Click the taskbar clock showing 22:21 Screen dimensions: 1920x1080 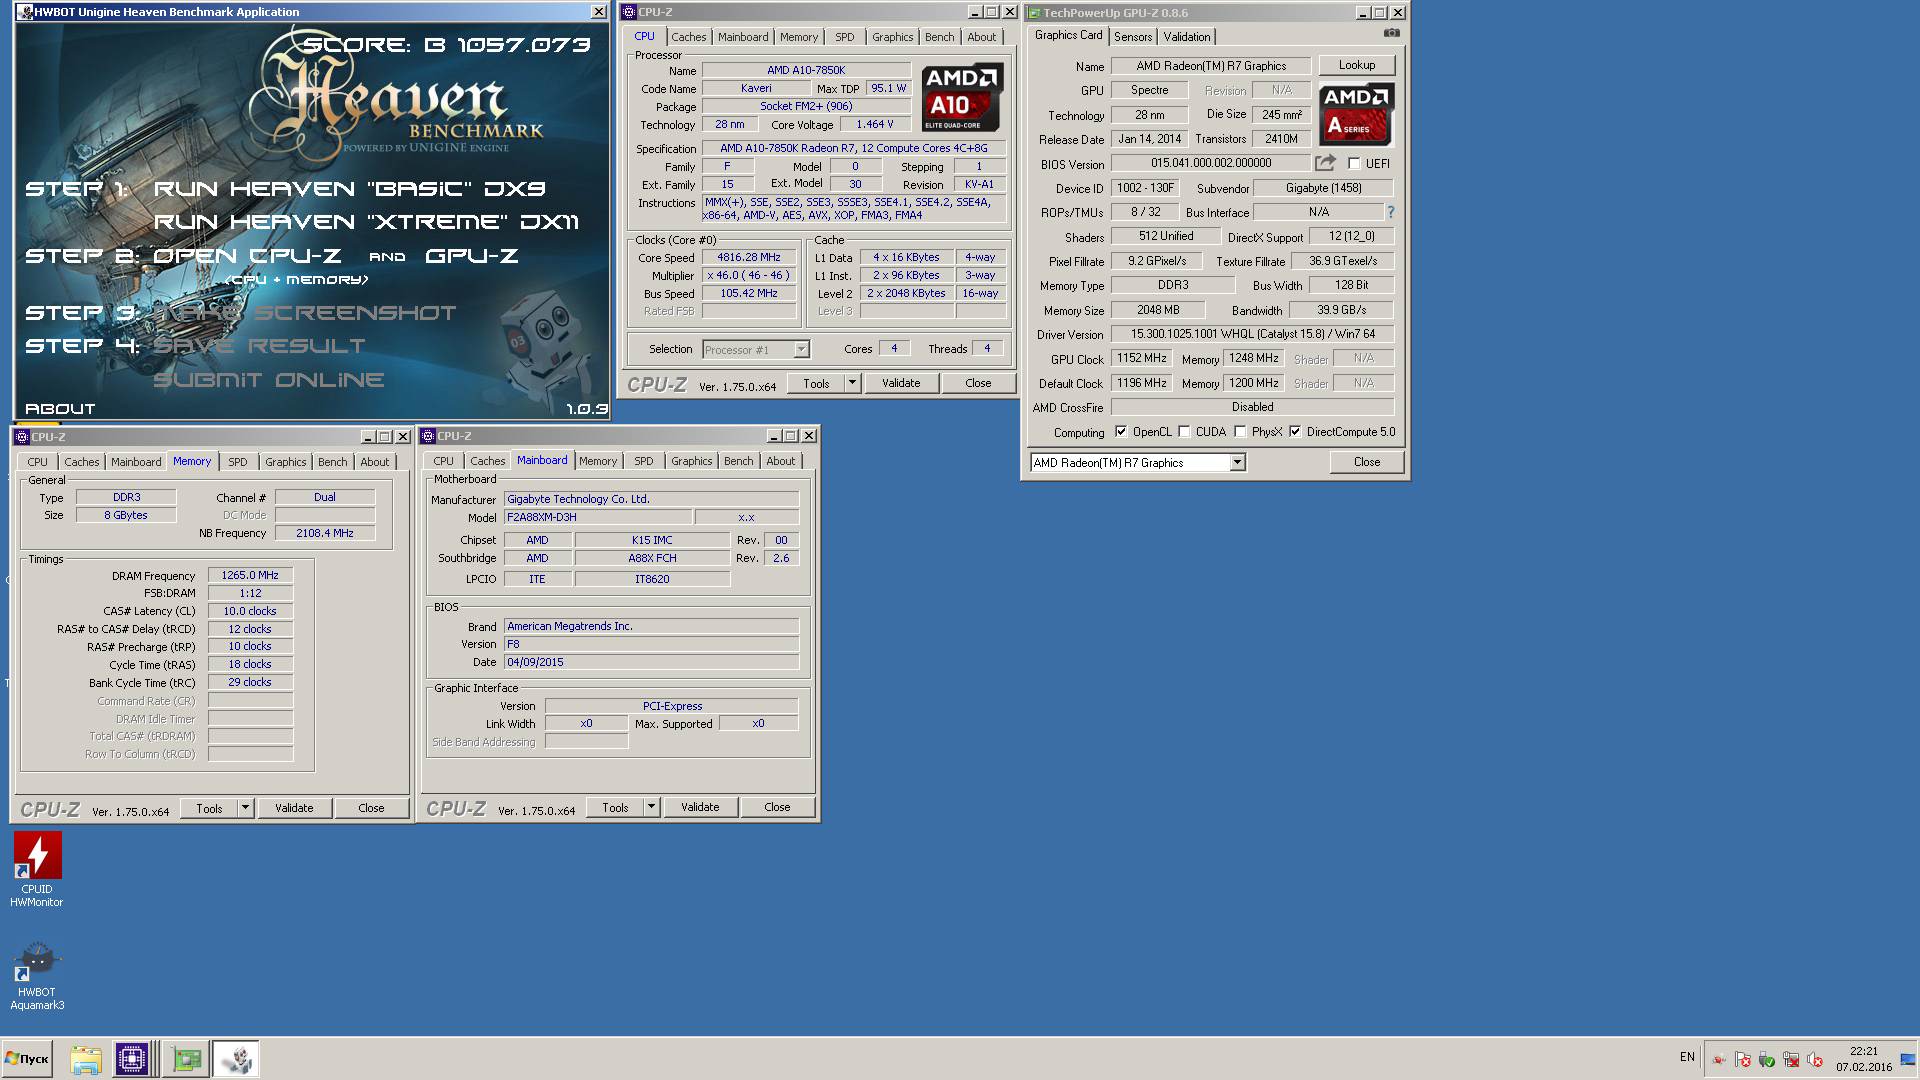tap(1863, 1051)
